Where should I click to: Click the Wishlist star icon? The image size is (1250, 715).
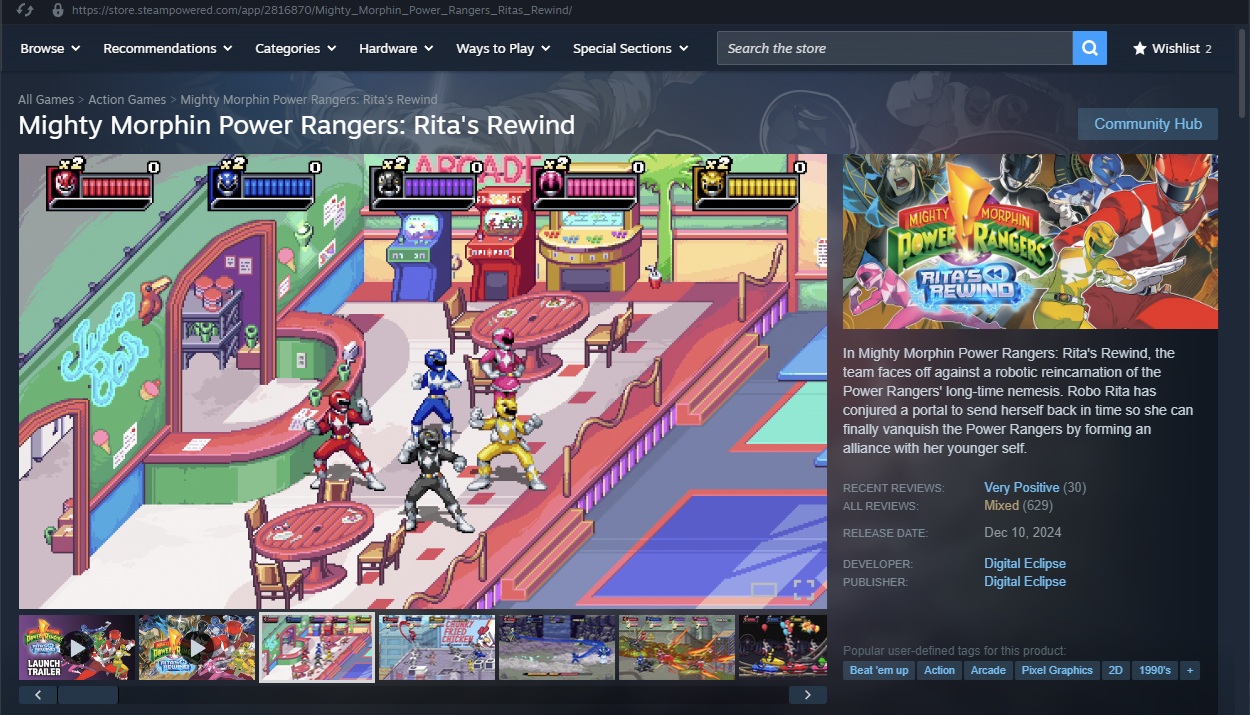(1140, 48)
